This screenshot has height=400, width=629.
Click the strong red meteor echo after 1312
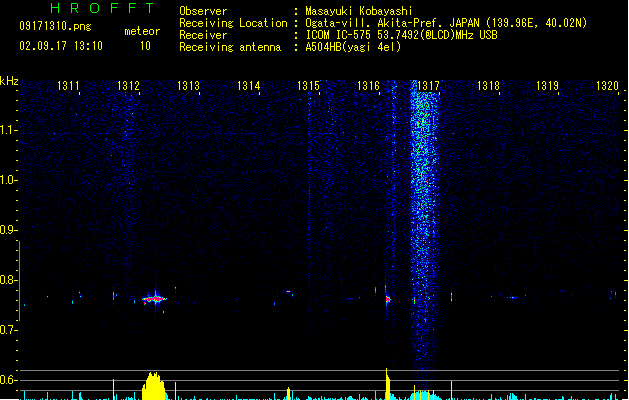(155, 299)
